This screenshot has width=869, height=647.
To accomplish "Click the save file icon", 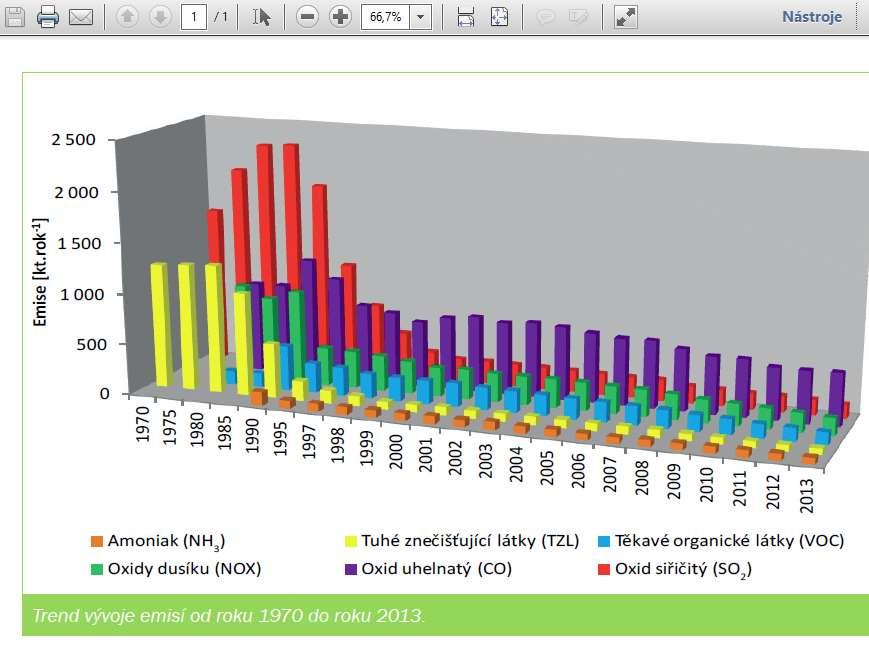I will tap(15, 17).
